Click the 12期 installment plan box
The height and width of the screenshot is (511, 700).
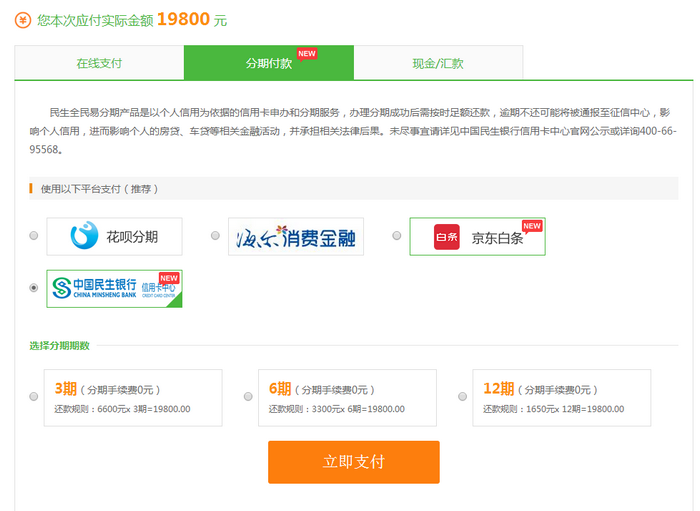point(561,398)
